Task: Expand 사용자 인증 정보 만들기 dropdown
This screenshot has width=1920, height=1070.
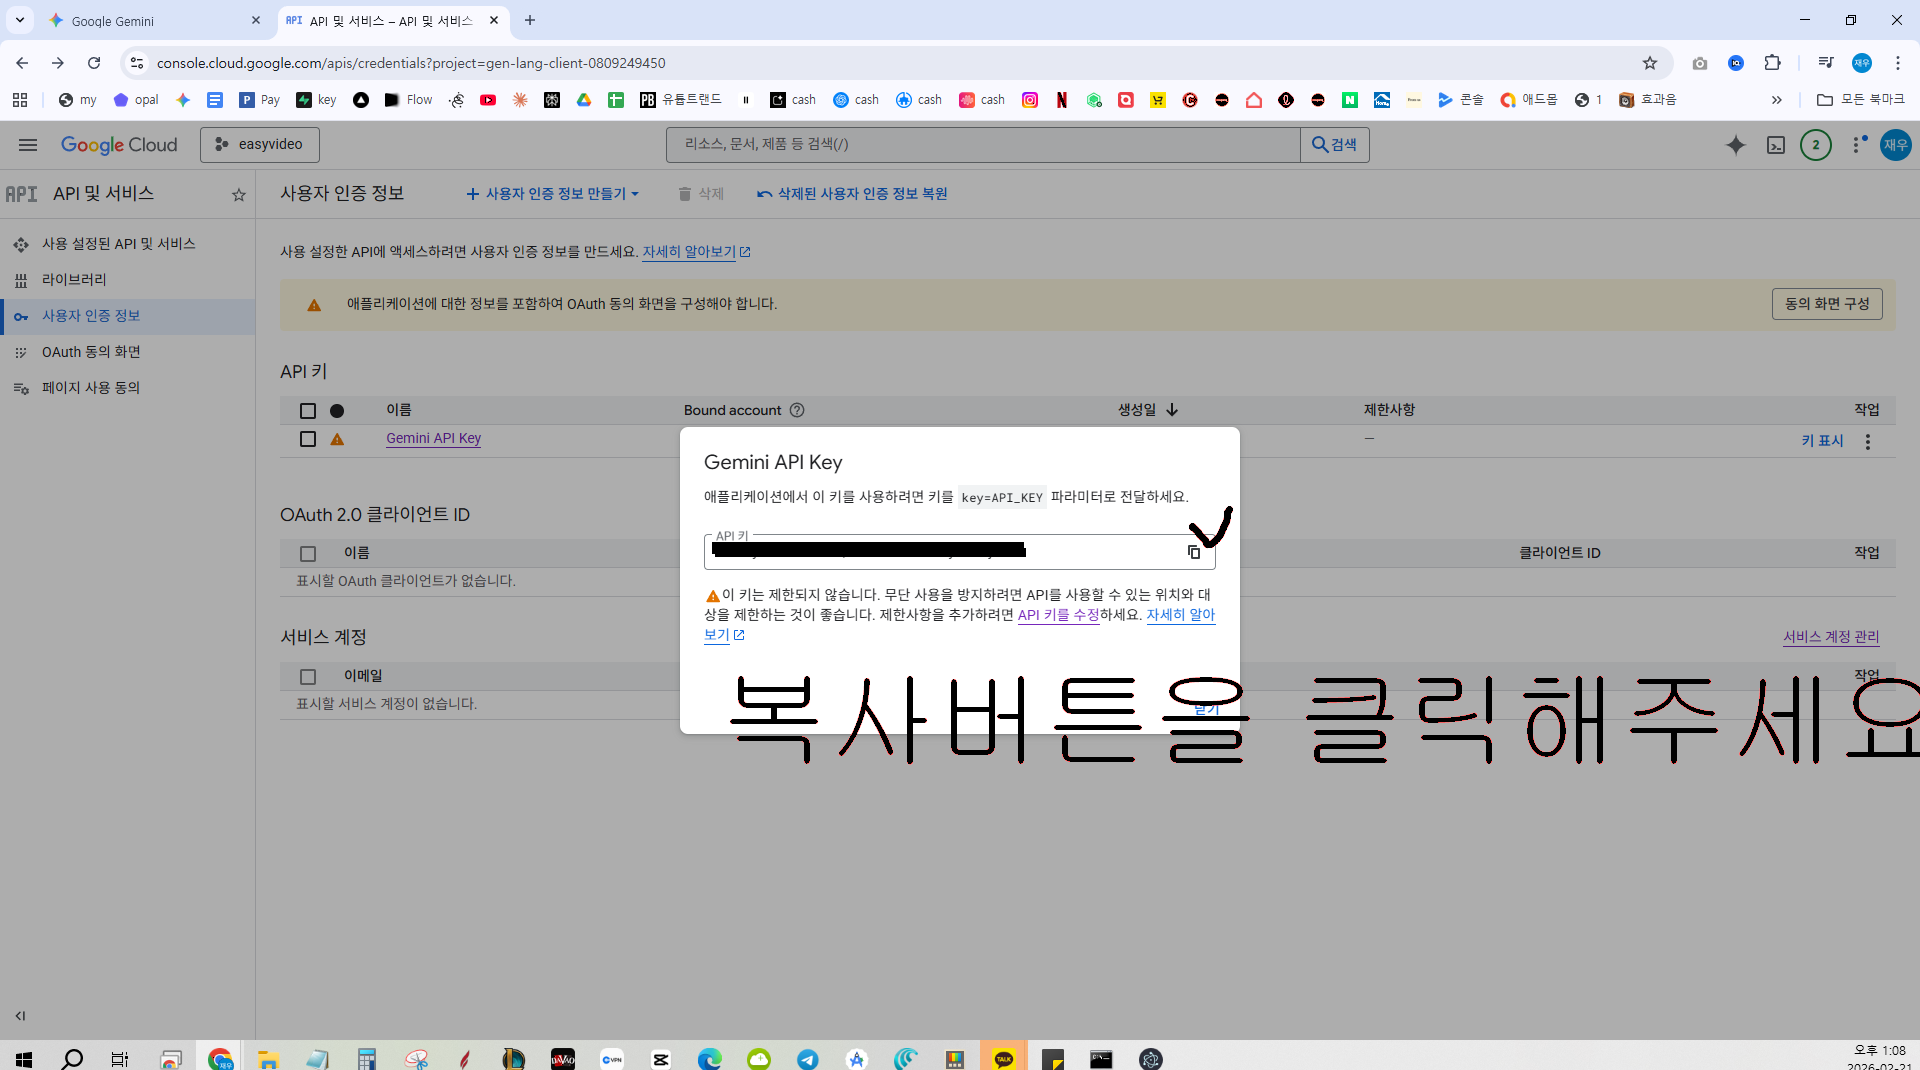Action: [x=552, y=194]
